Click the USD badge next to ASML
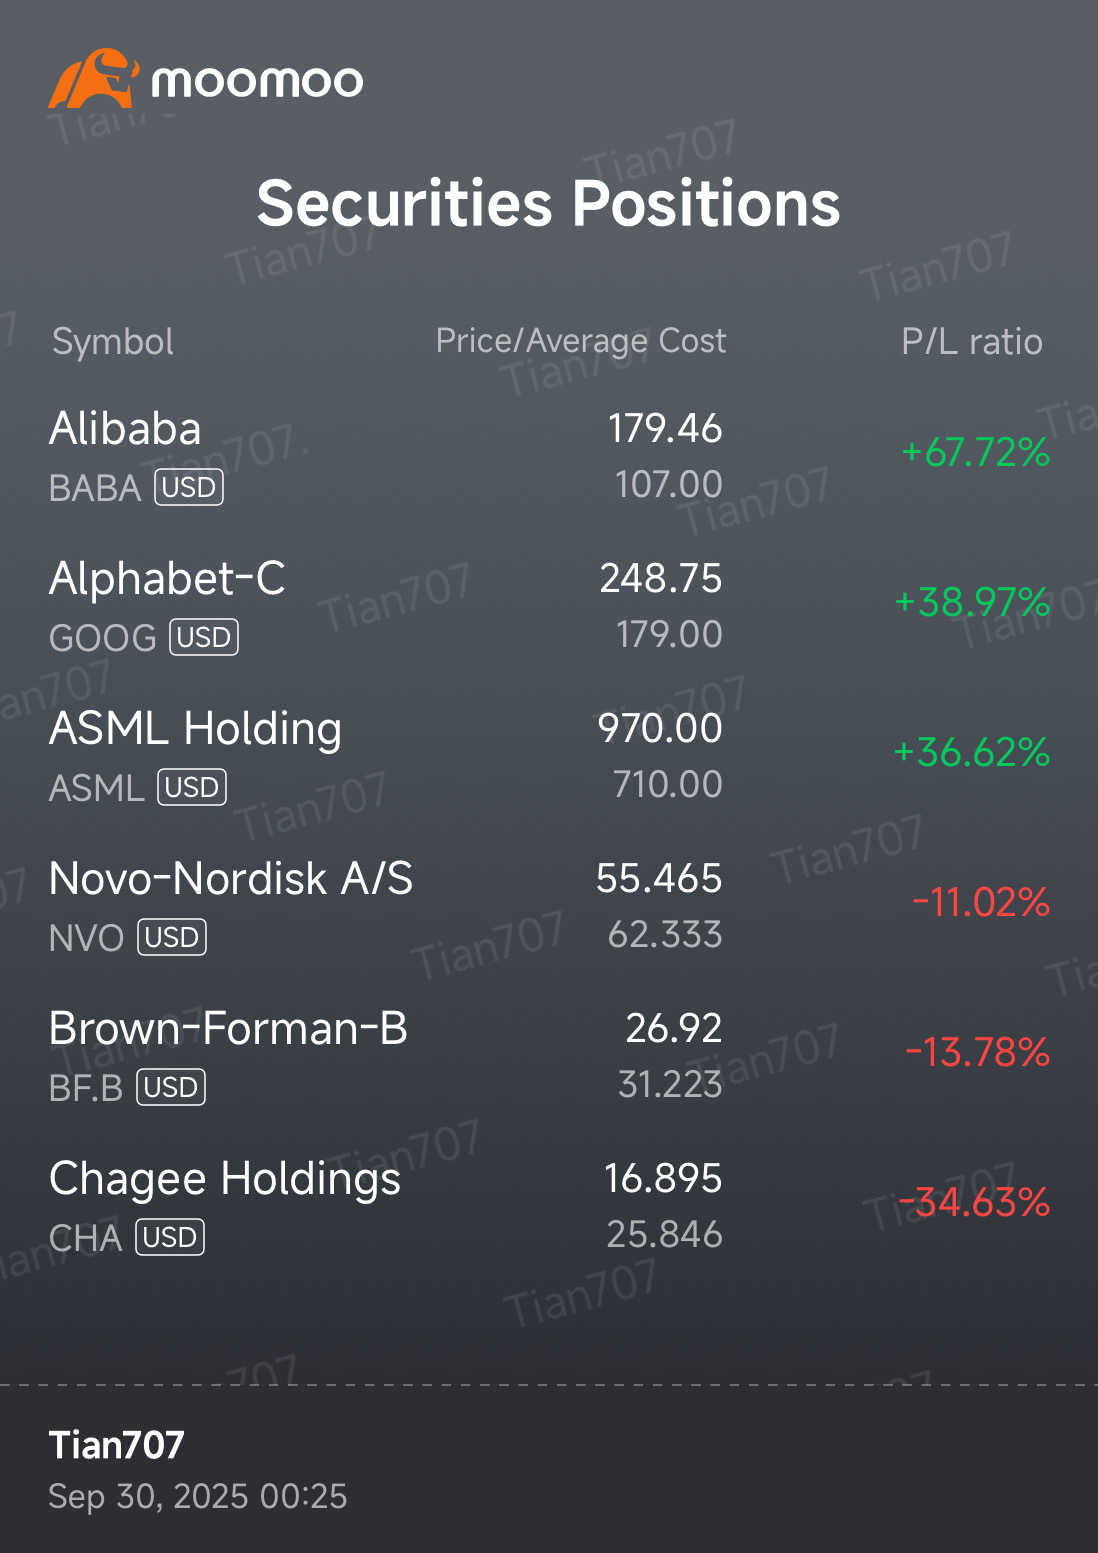 pos(192,787)
